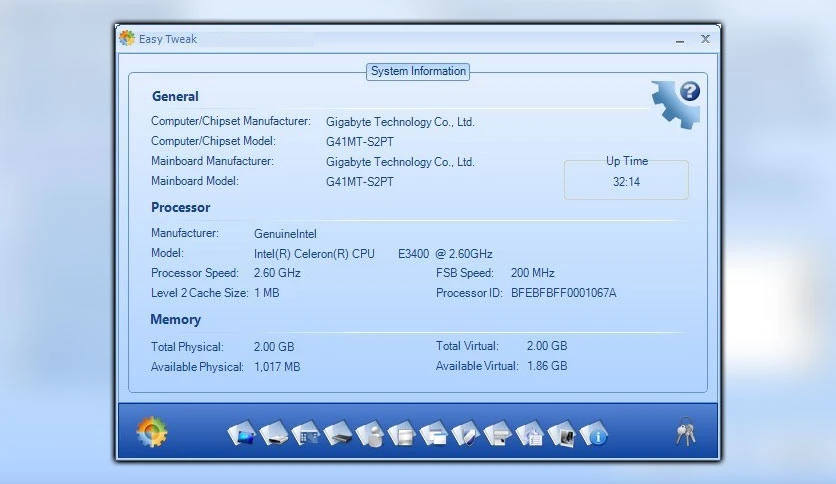Viewport: 836px width, 484px height.
Task: Open the security shield tweak icon
Action: point(466,433)
